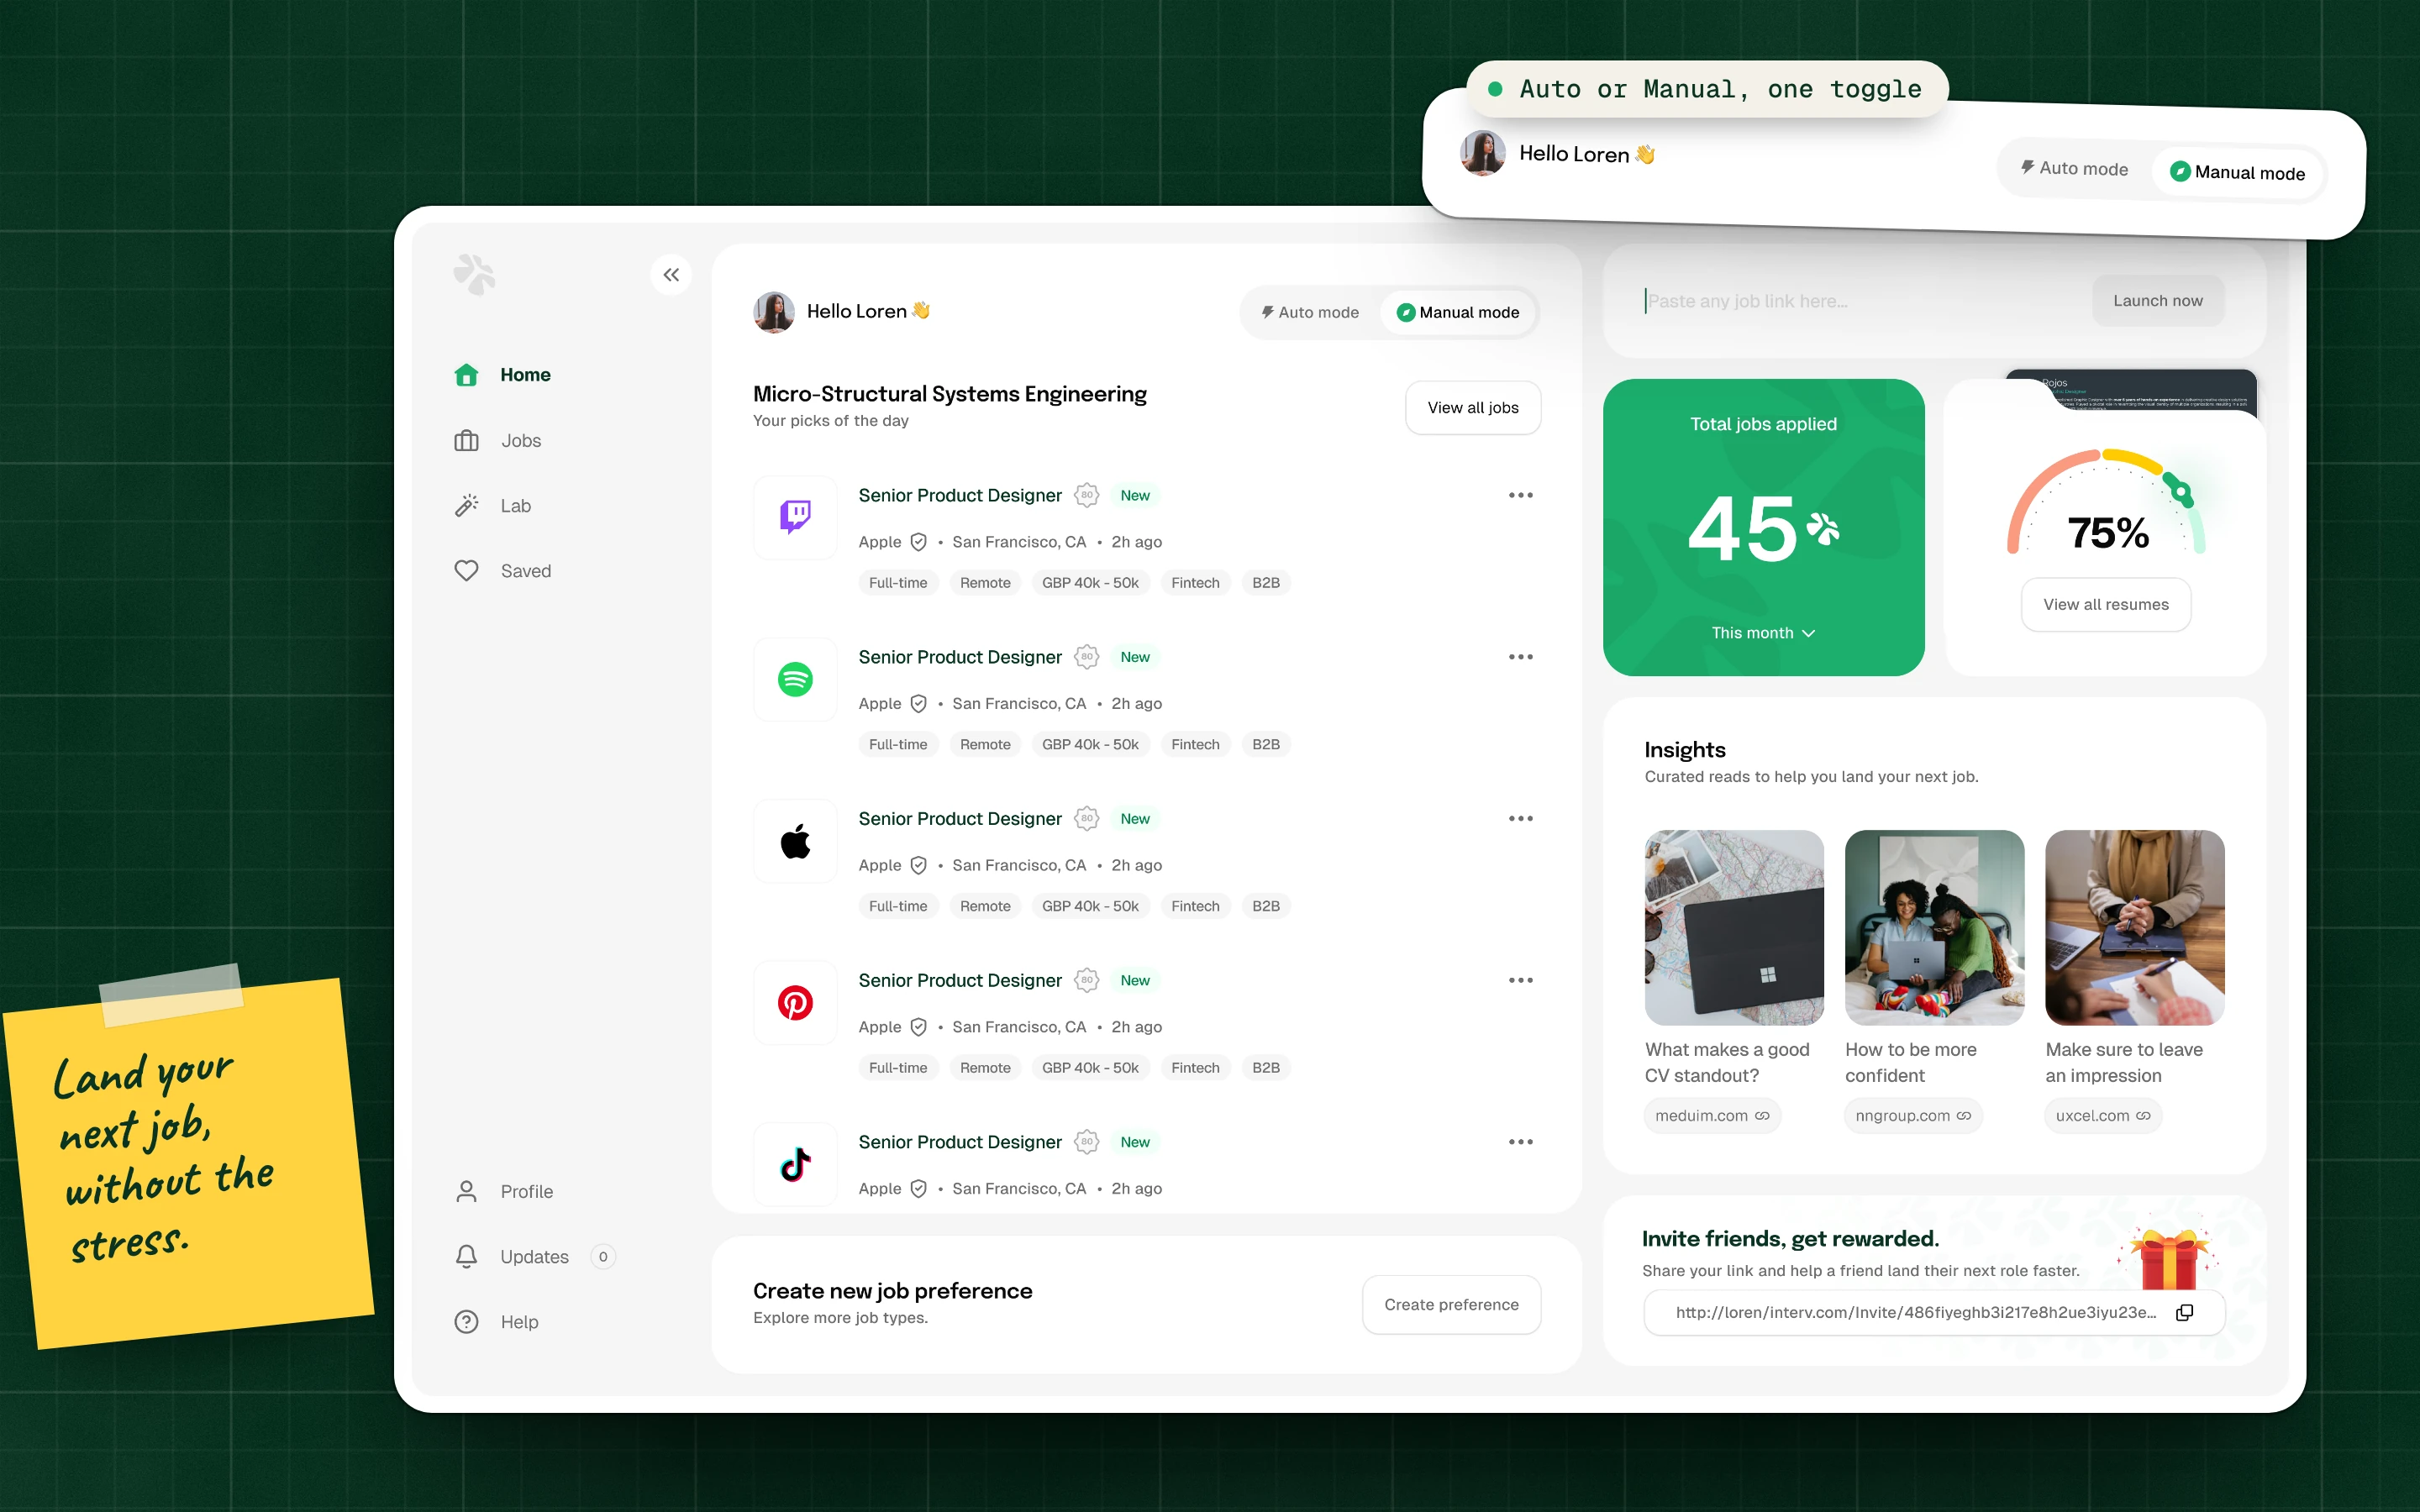Screen dimensions: 2420x1512
Task: Open Lab from the sidebar
Action: pos(493,506)
